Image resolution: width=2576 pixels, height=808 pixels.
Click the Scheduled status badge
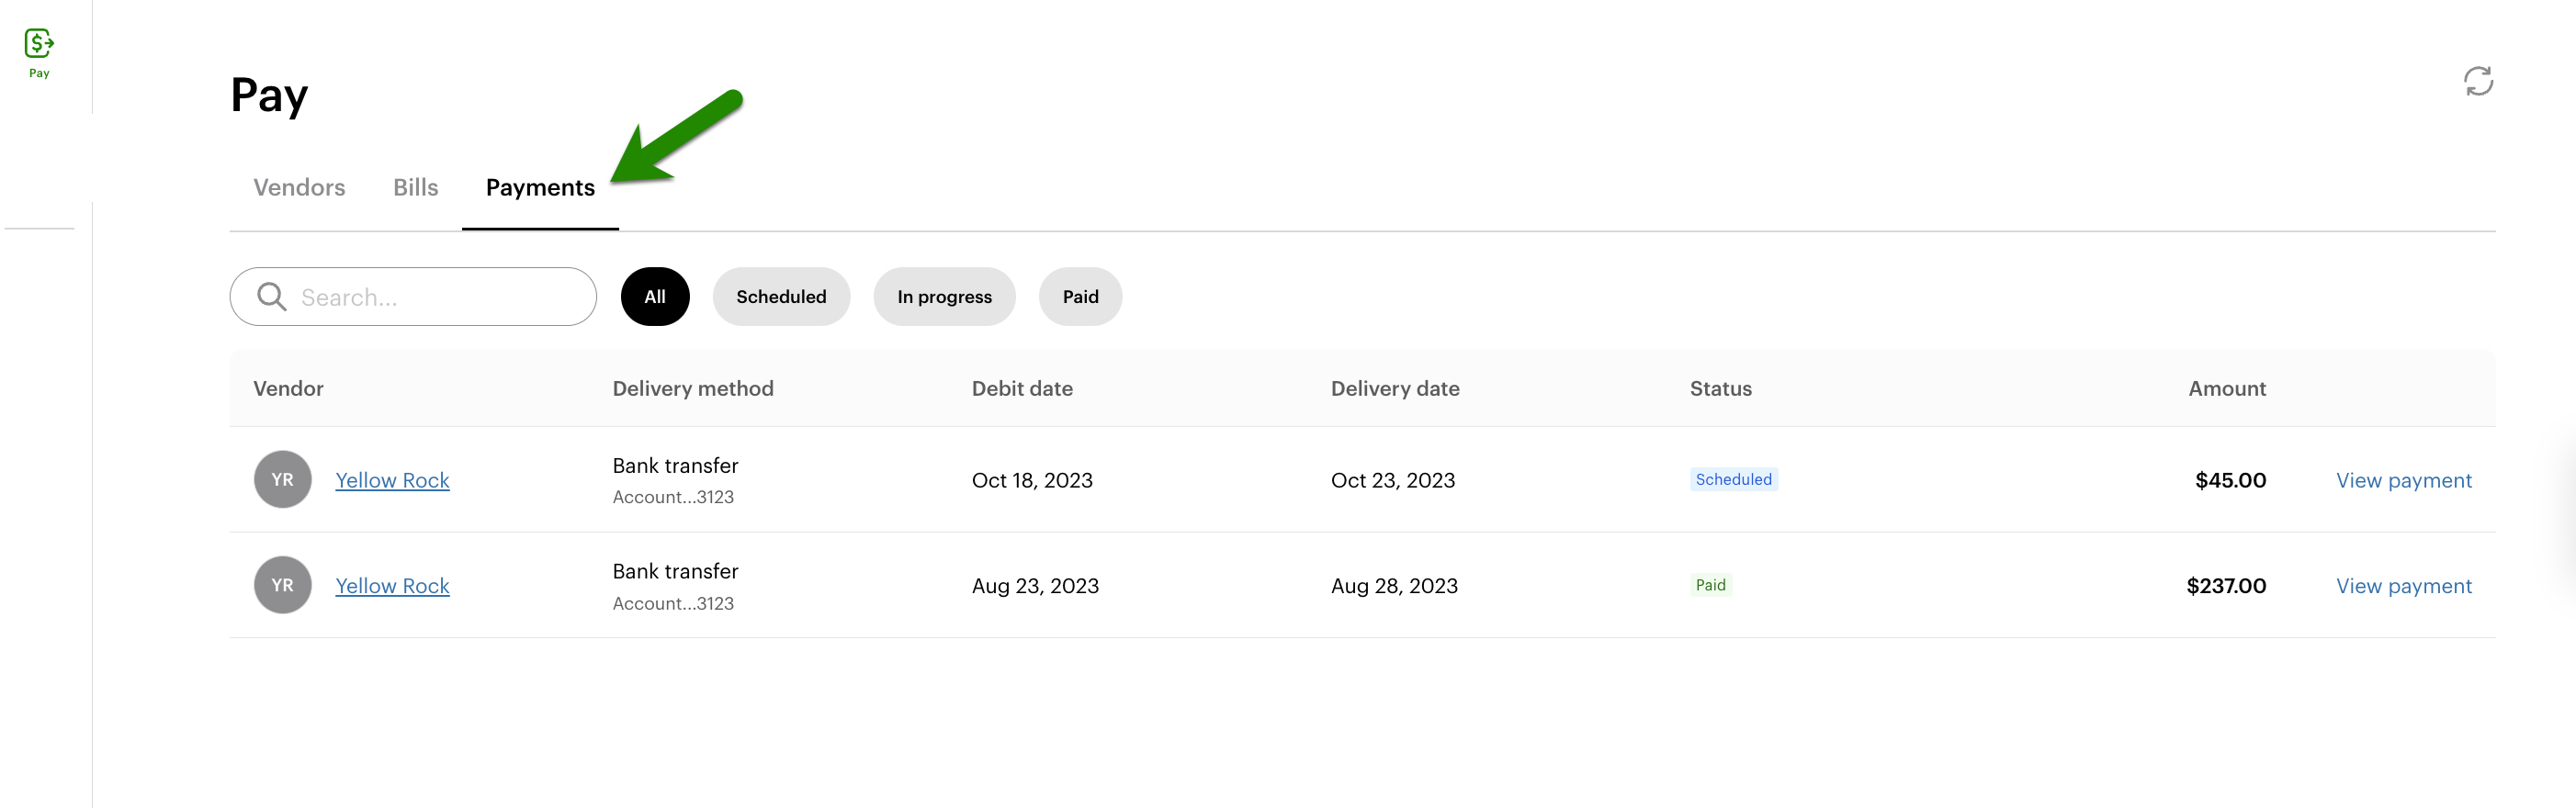coord(1733,479)
